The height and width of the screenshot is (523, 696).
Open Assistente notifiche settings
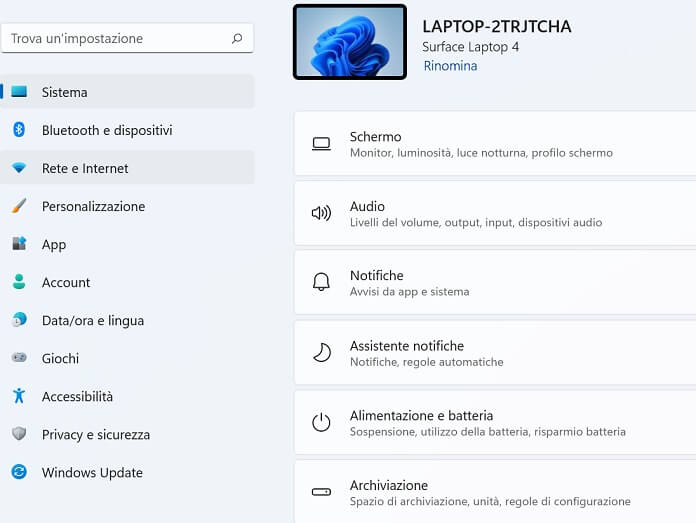click(x=495, y=353)
